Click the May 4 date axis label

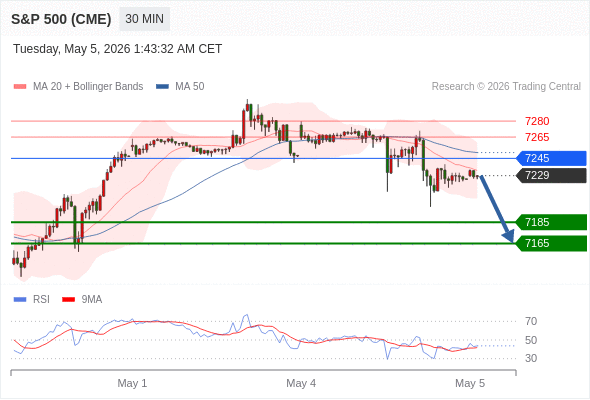301,383
